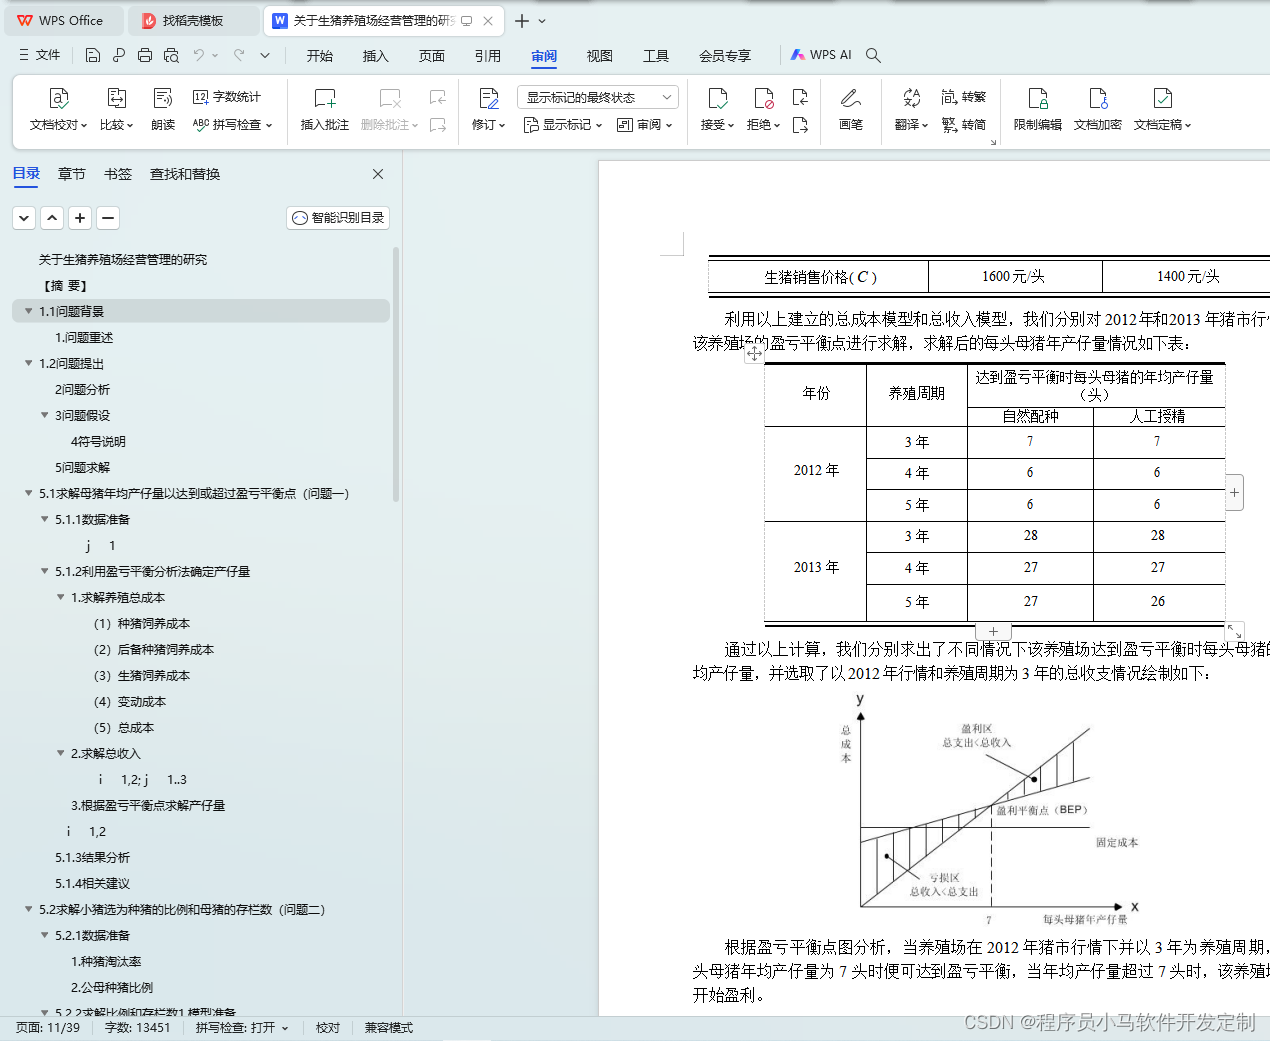
Task: Click the 修订 track changes icon
Action: coord(489,98)
